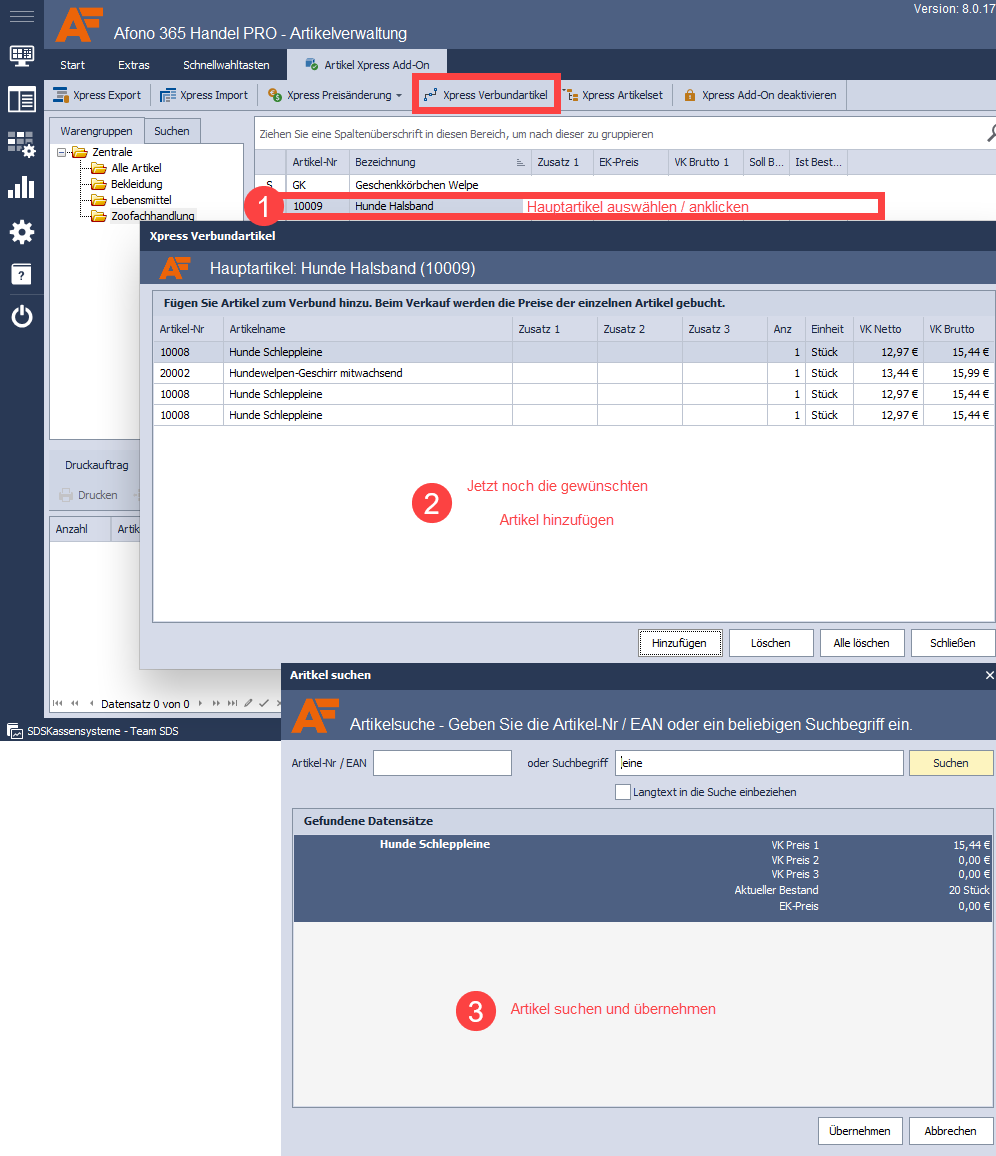Click the SDSKassensysteme status bar icon
This screenshot has height=1156, width=996.
[x=15, y=731]
